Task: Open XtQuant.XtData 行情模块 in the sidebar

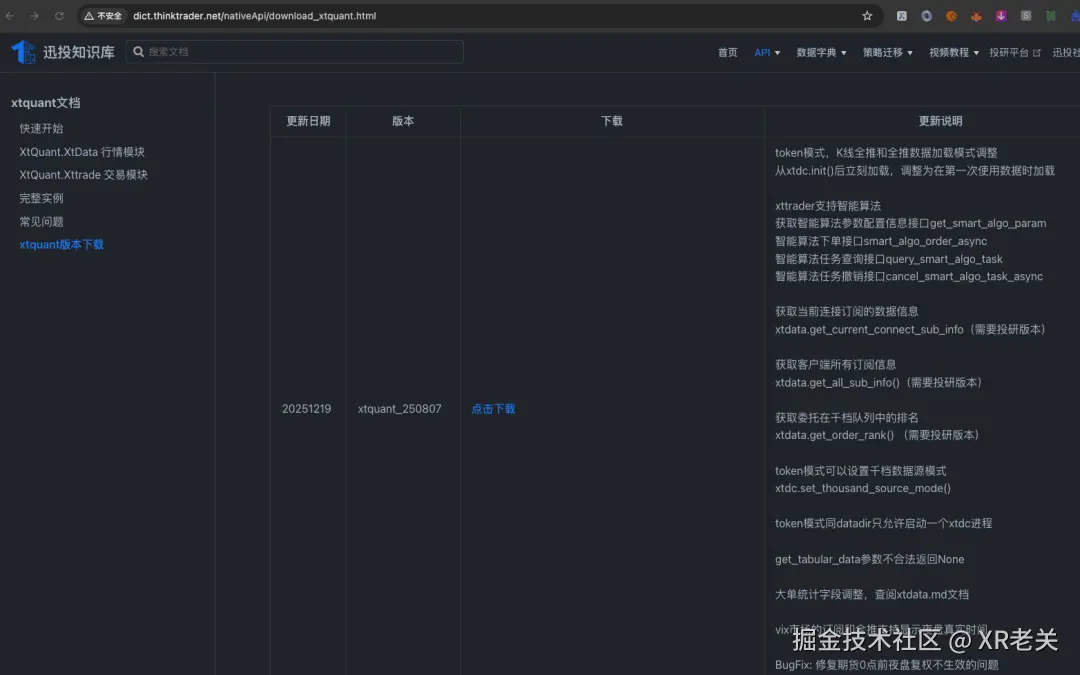Action: [x=82, y=152]
